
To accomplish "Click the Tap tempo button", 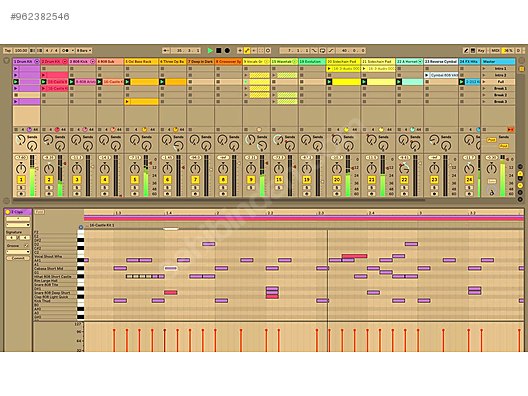I will tap(7, 51).
